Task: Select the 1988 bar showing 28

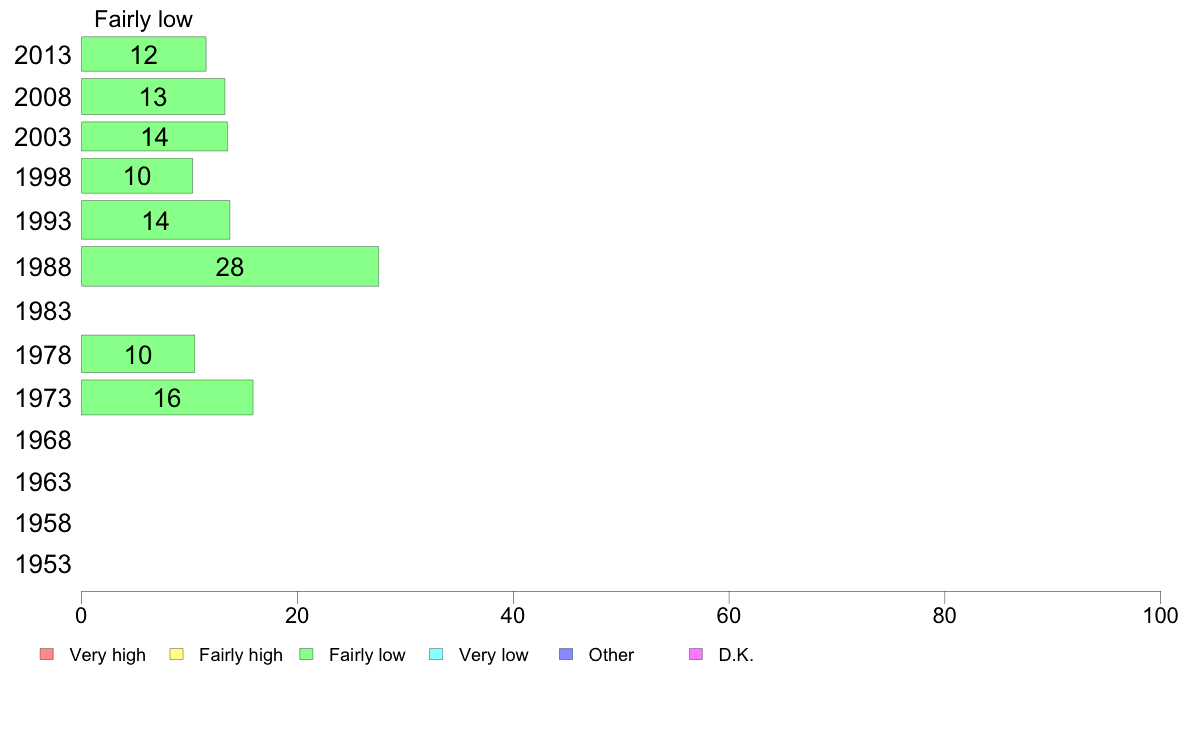Action: click(x=230, y=266)
